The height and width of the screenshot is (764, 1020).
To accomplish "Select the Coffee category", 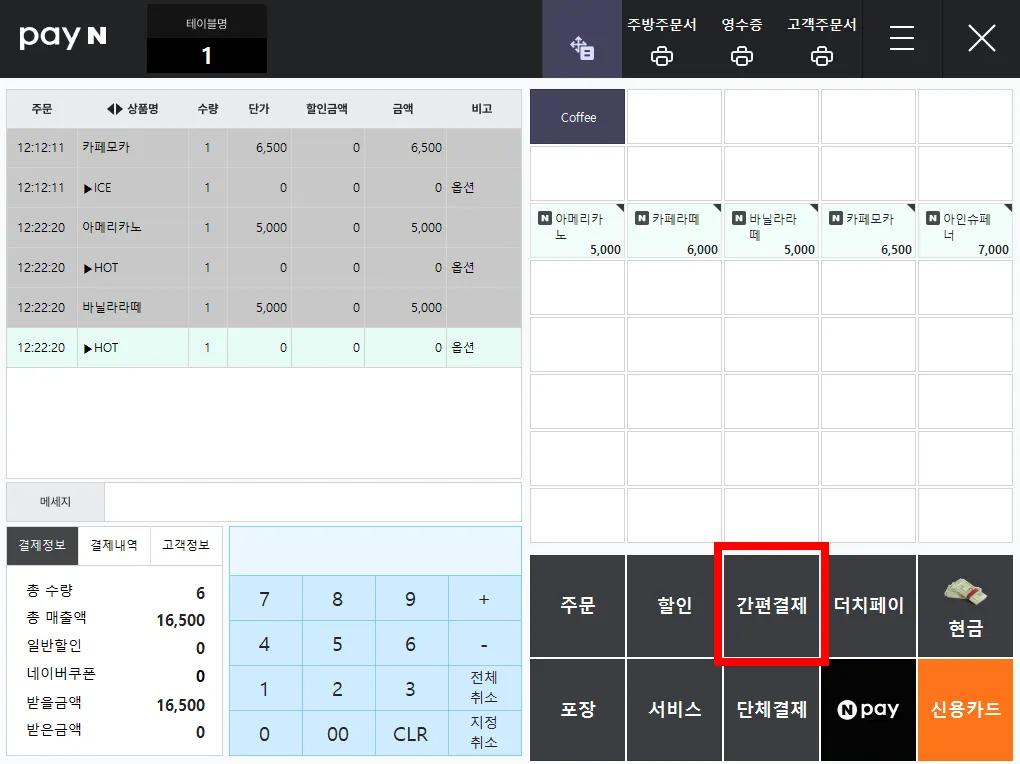I will click(578, 117).
